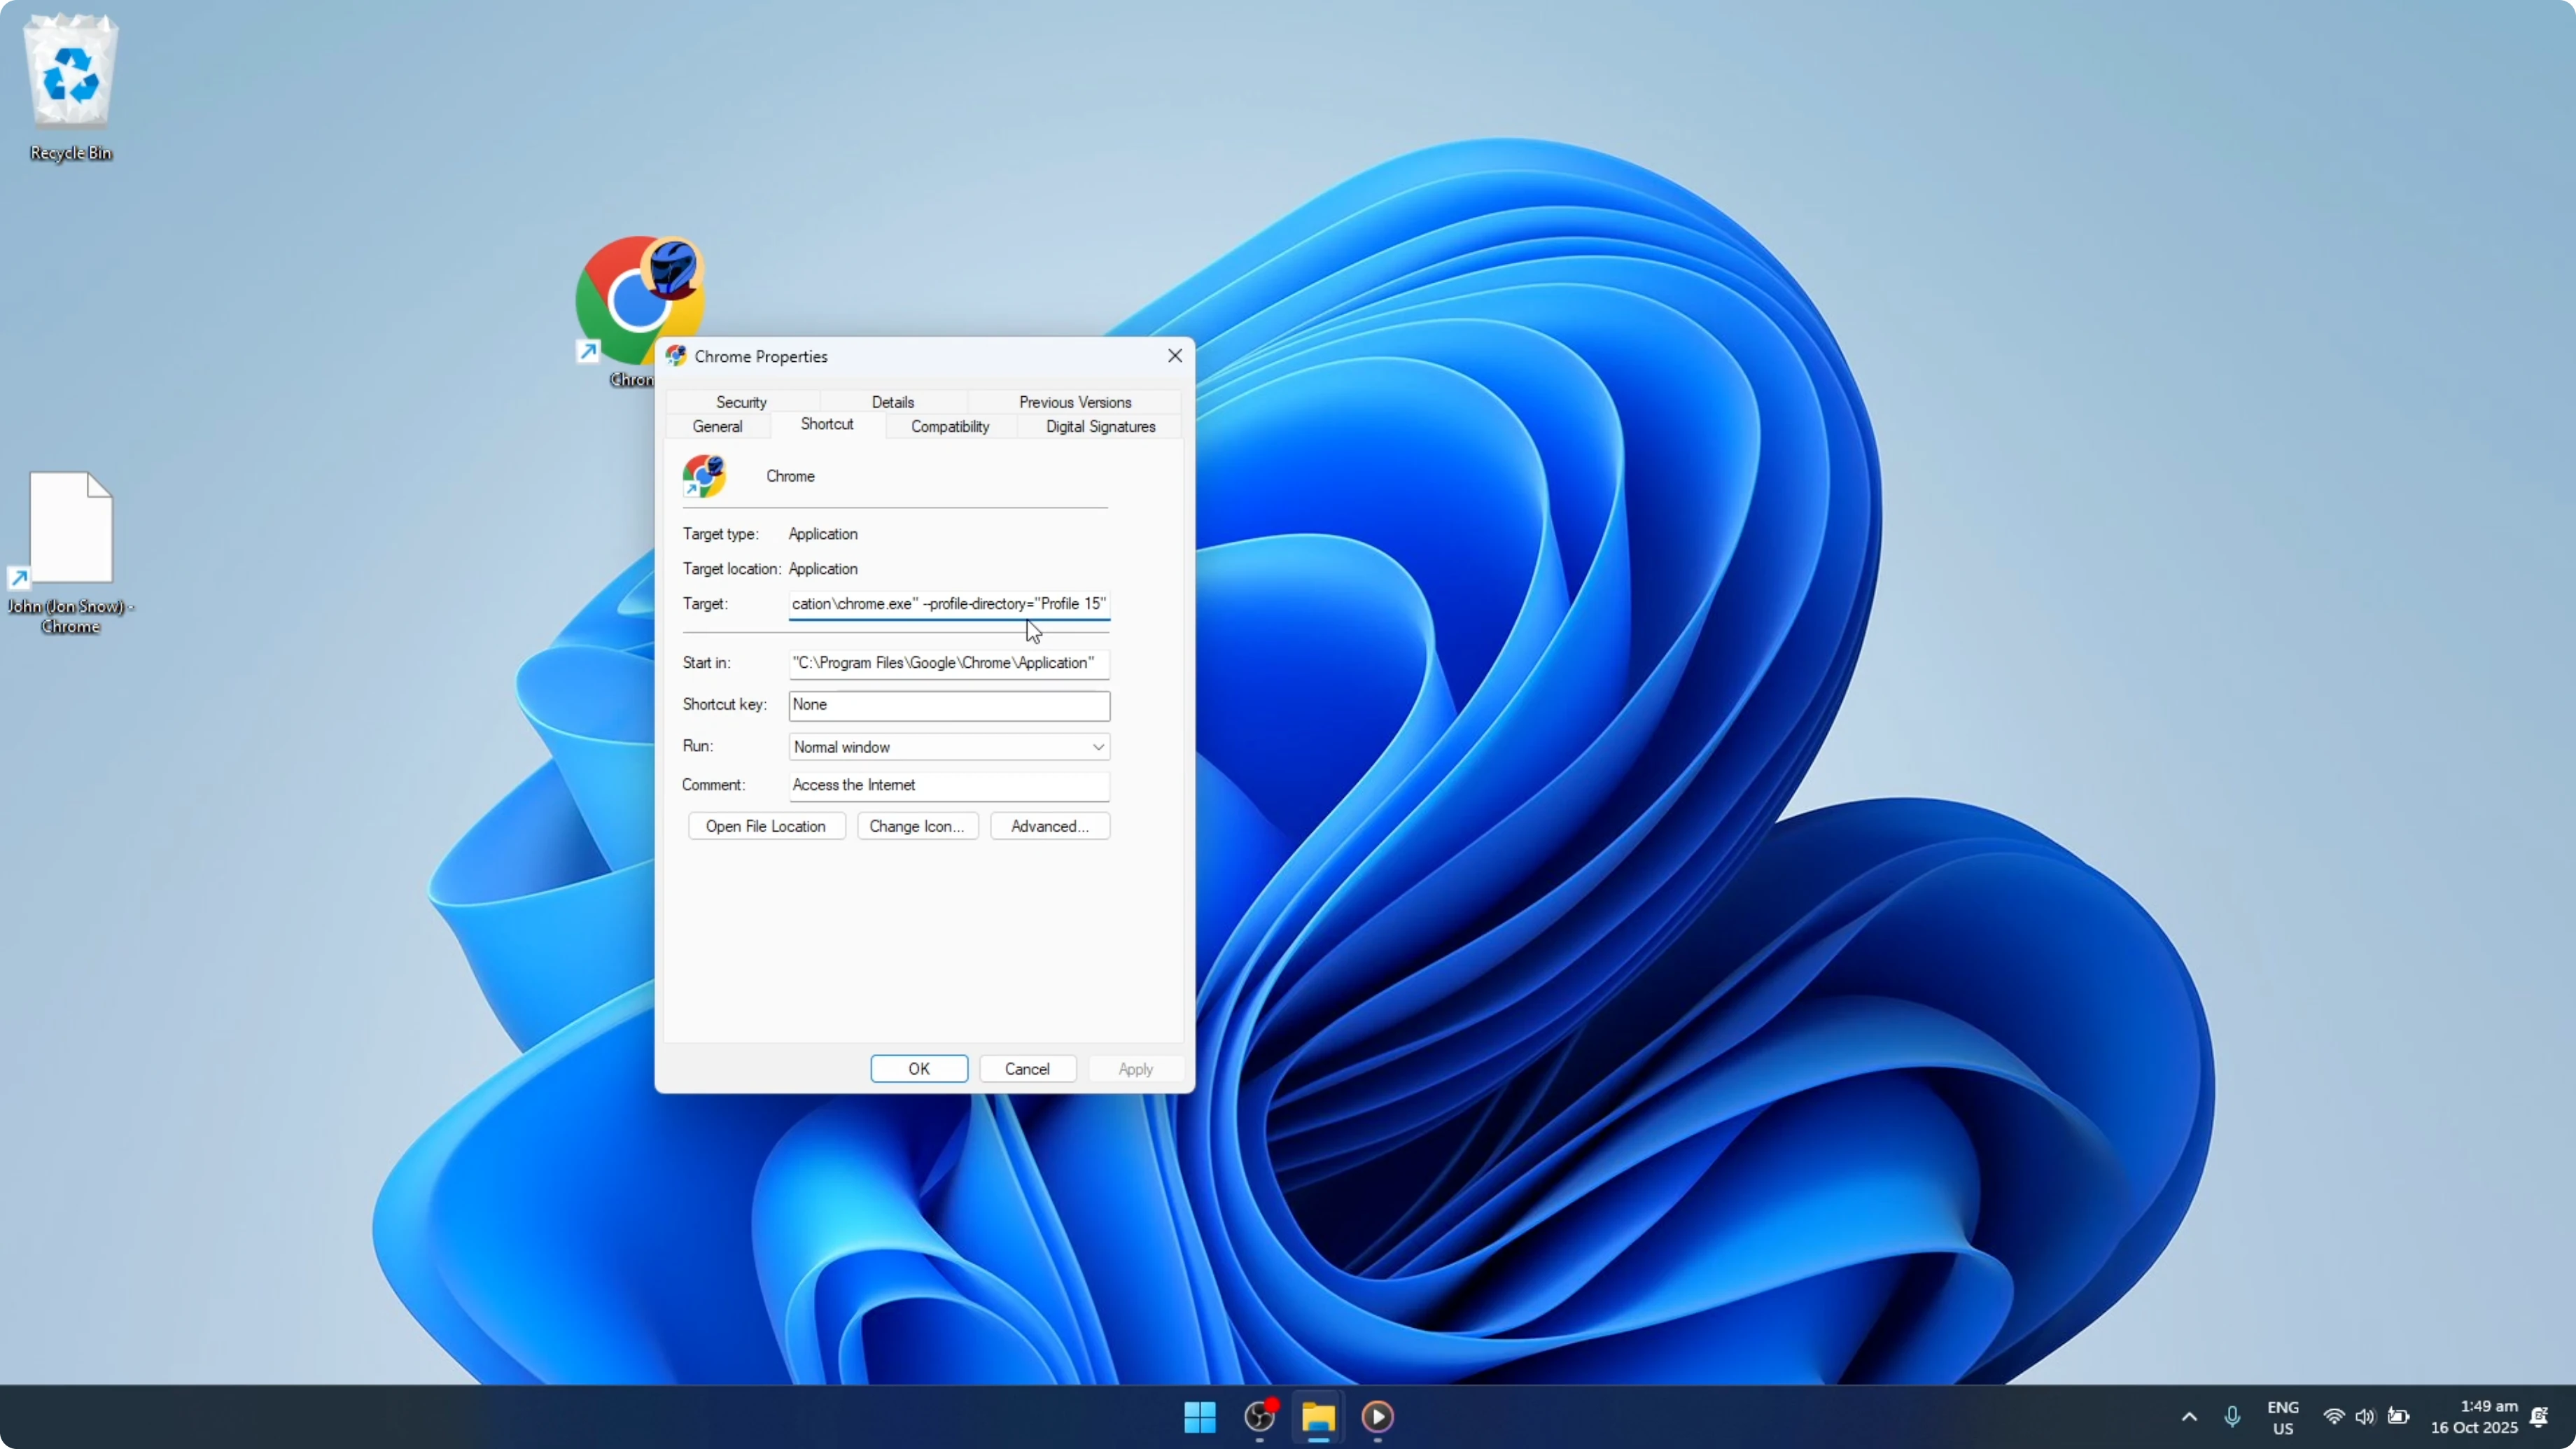This screenshot has height=1449, width=2576.
Task: Expand hidden icons in the system tray
Action: (x=2188, y=1417)
